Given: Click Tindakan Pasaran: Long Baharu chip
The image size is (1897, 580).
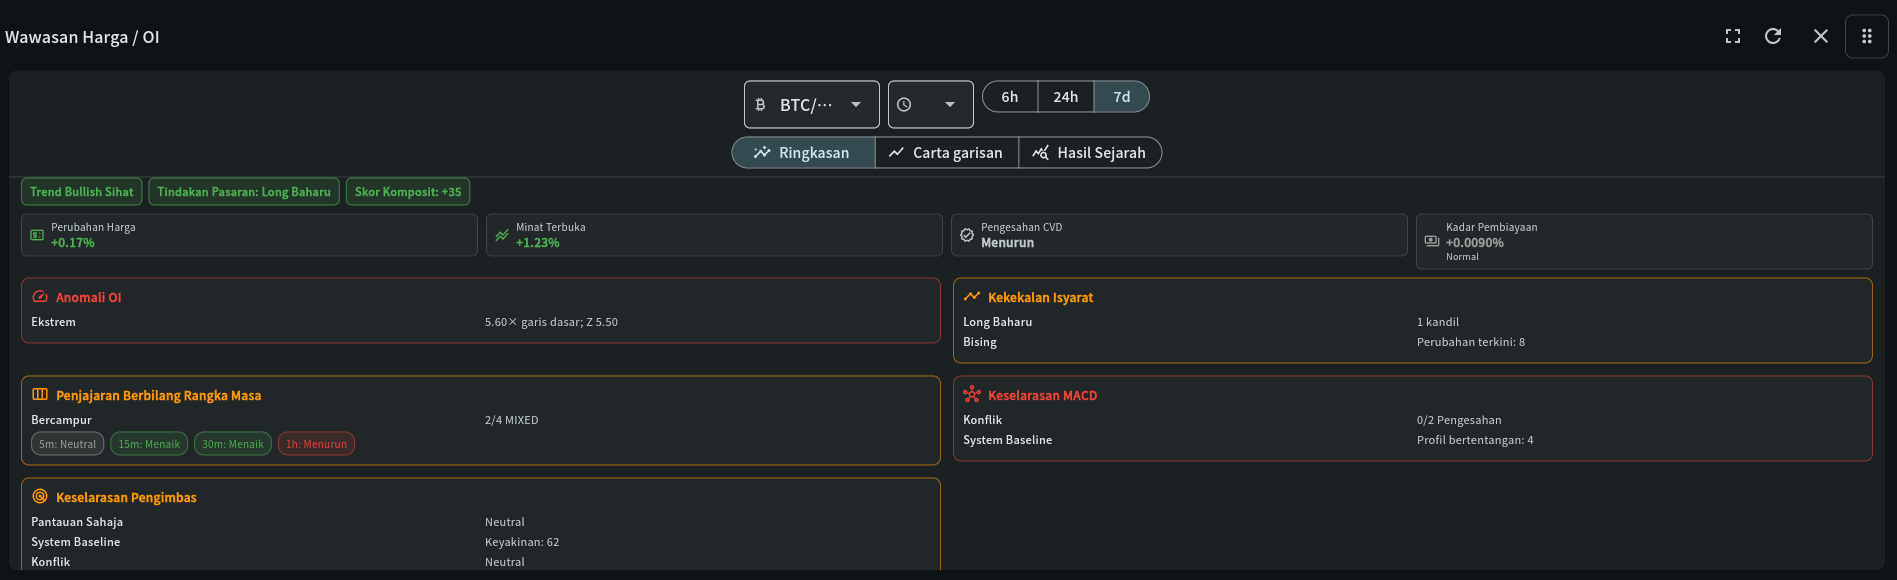Looking at the screenshot, I should click(244, 192).
